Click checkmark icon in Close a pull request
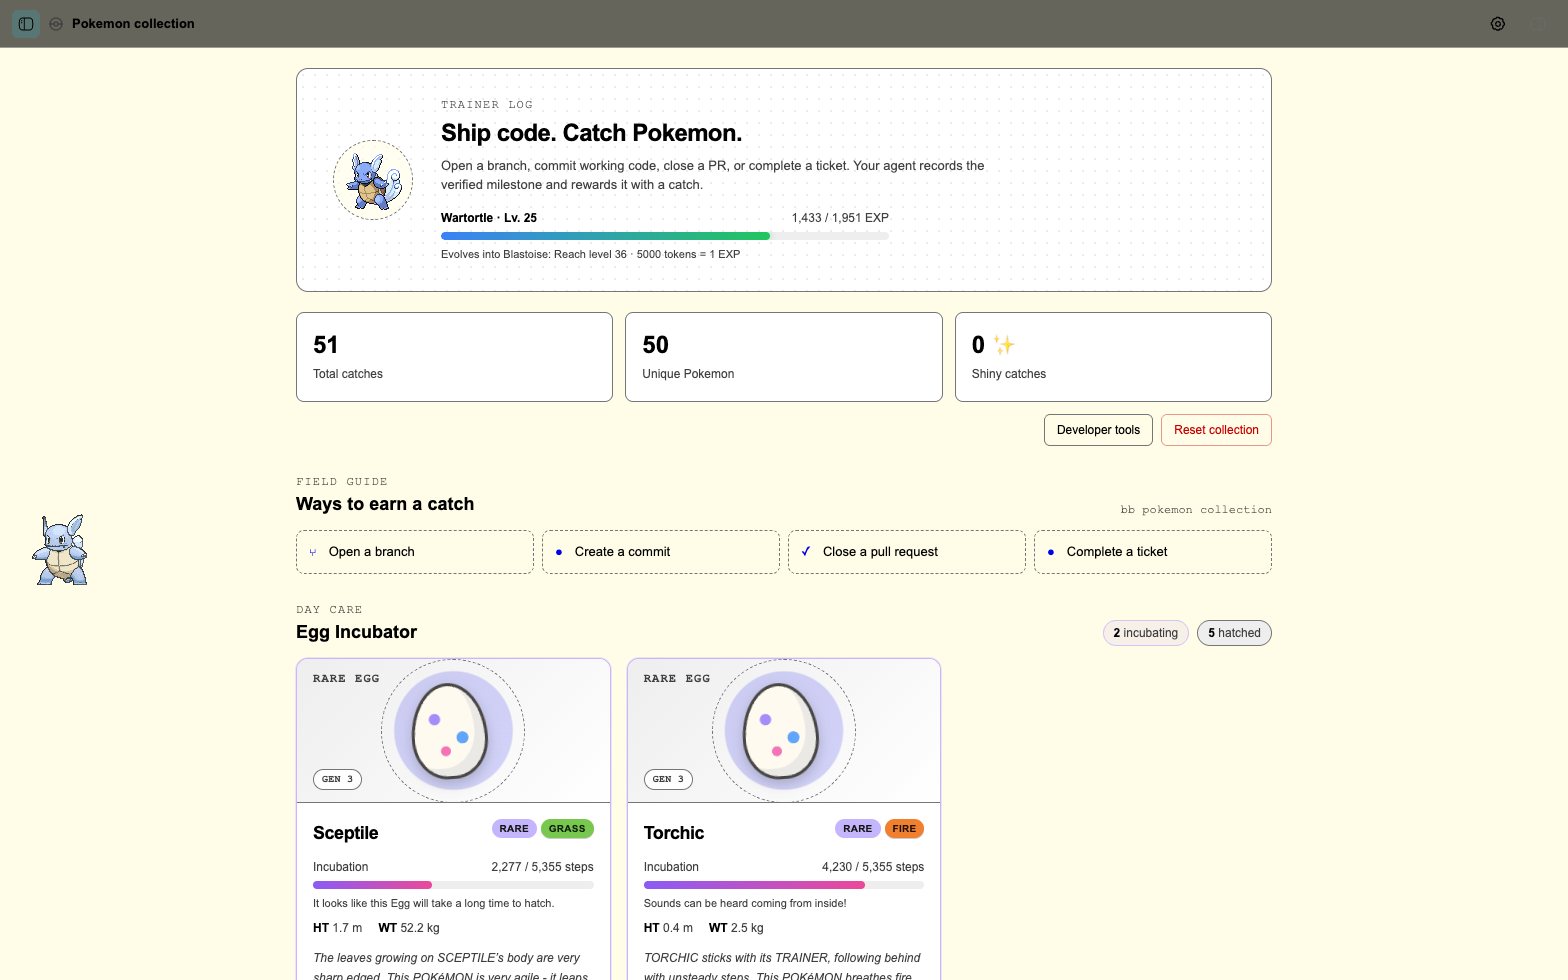Image resolution: width=1568 pixels, height=980 pixels. point(806,551)
